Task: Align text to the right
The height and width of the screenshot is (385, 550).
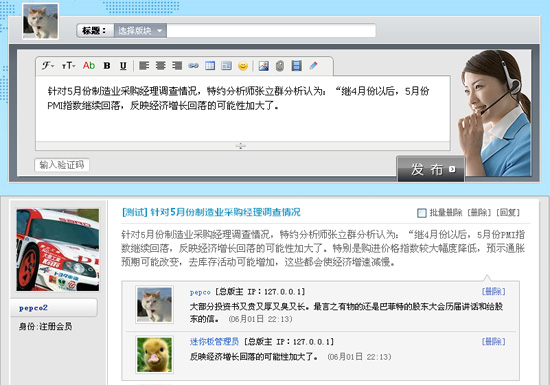Action: tap(177, 66)
